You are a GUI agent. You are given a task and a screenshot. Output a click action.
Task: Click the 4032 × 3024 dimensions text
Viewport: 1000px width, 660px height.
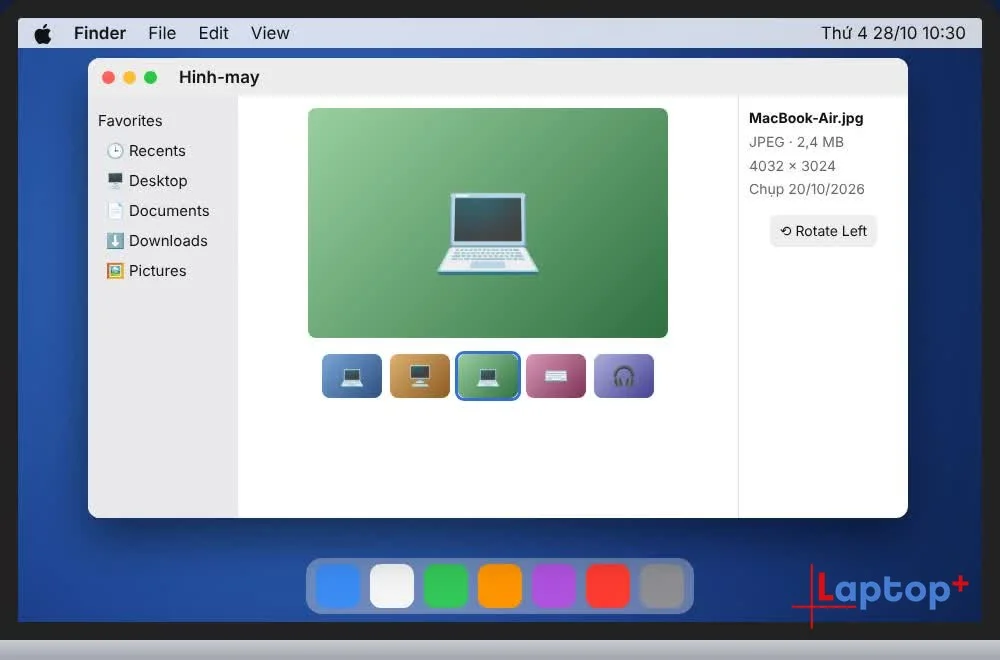792,166
